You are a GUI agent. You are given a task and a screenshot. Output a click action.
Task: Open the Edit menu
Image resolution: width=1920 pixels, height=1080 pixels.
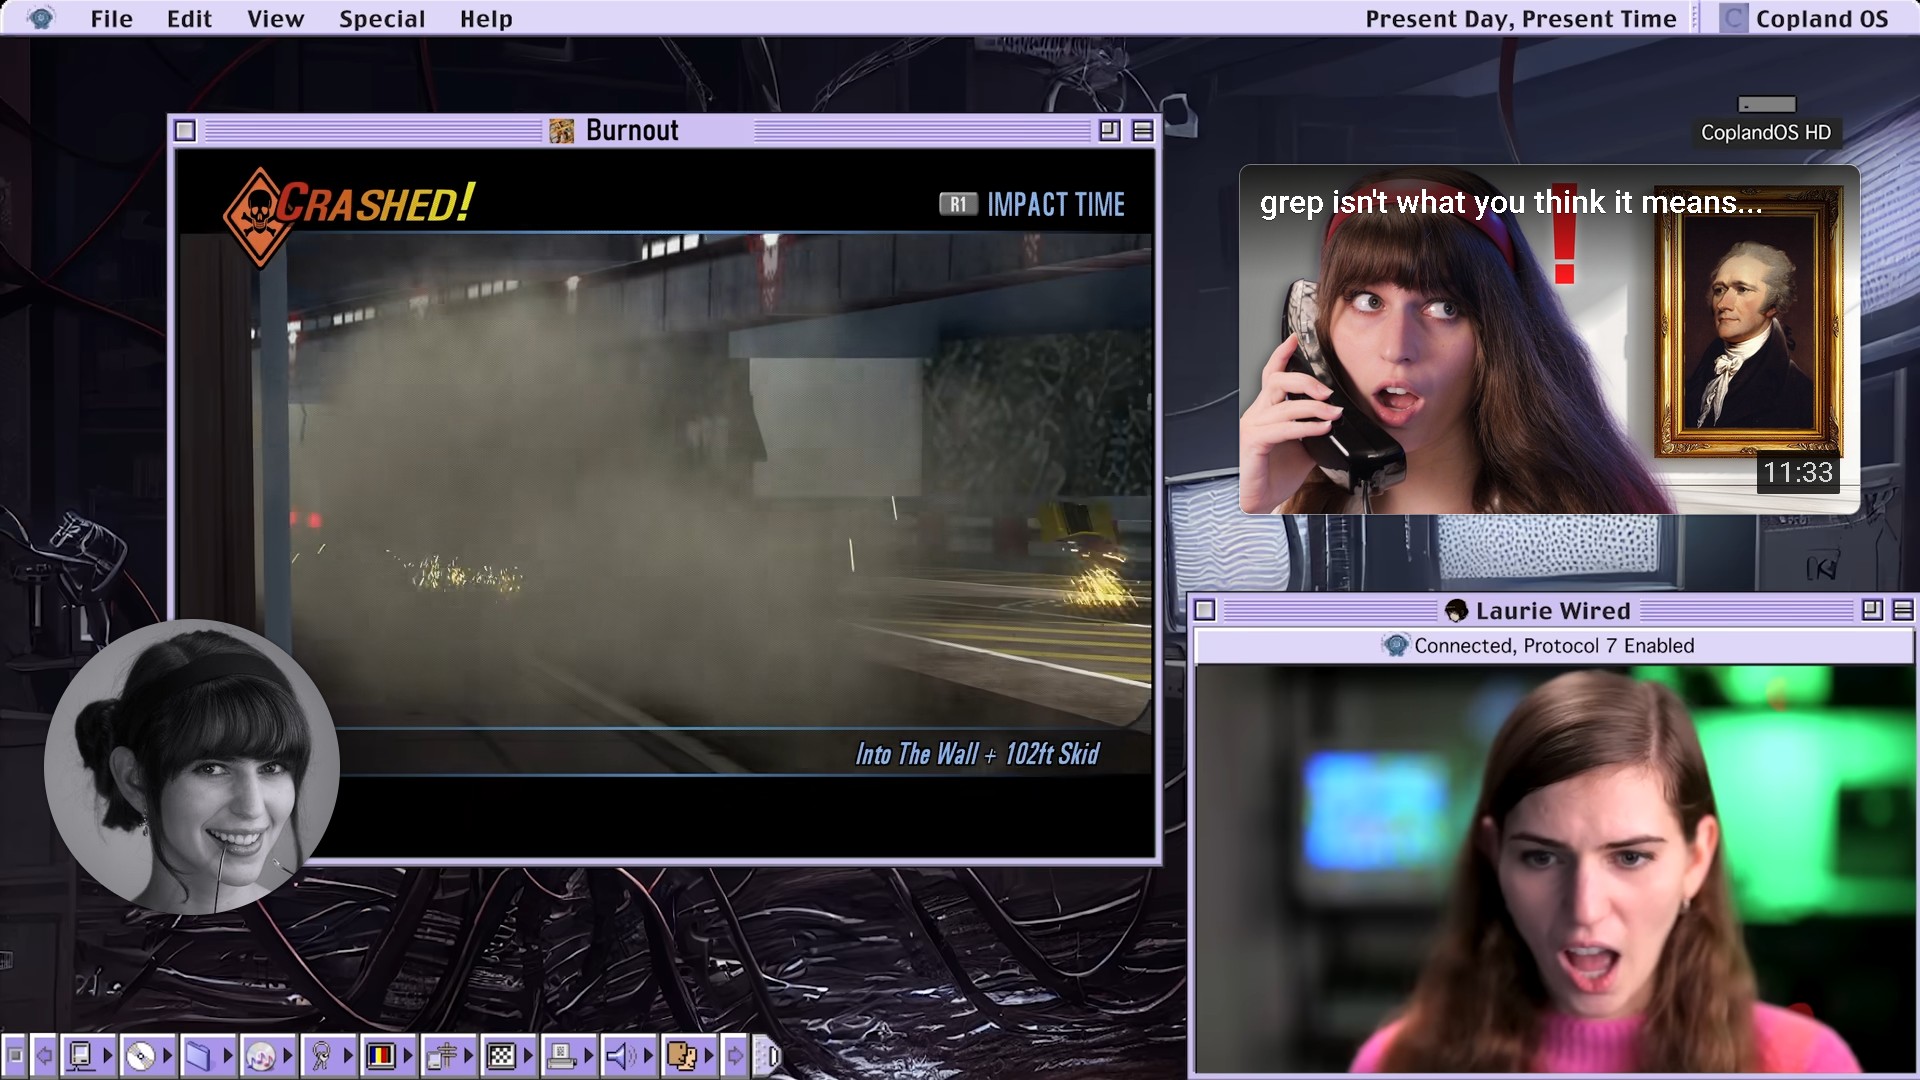[189, 19]
